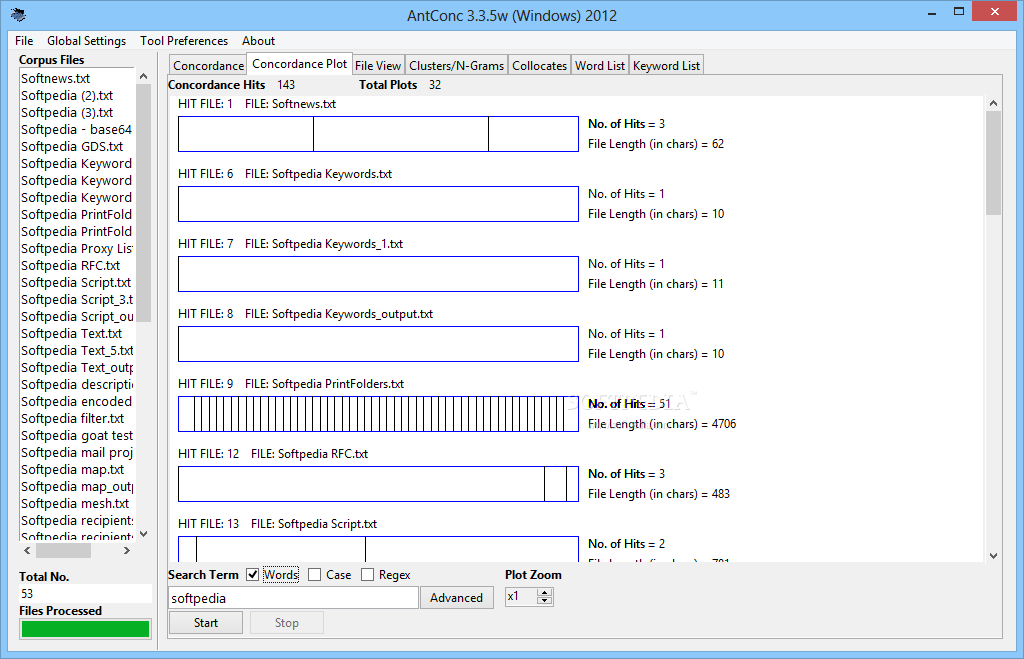Viewport: 1024px width, 659px height.
Task: Click plot area vertical scrollbar thumb
Action: pyautogui.click(x=993, y=163)
